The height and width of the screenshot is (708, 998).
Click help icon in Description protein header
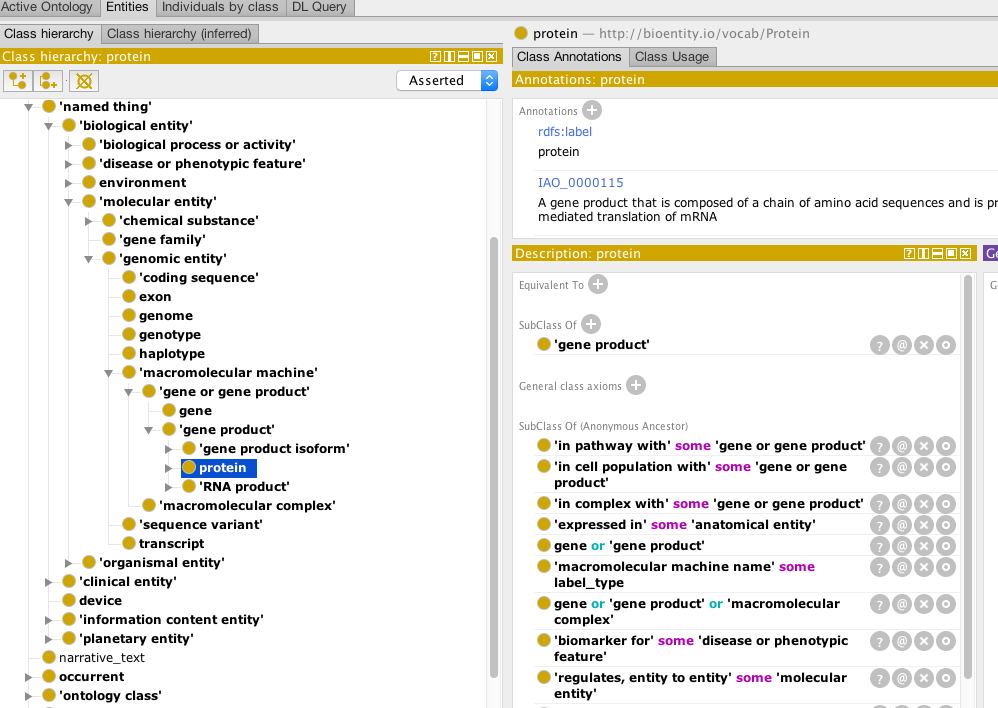point(910,253)
